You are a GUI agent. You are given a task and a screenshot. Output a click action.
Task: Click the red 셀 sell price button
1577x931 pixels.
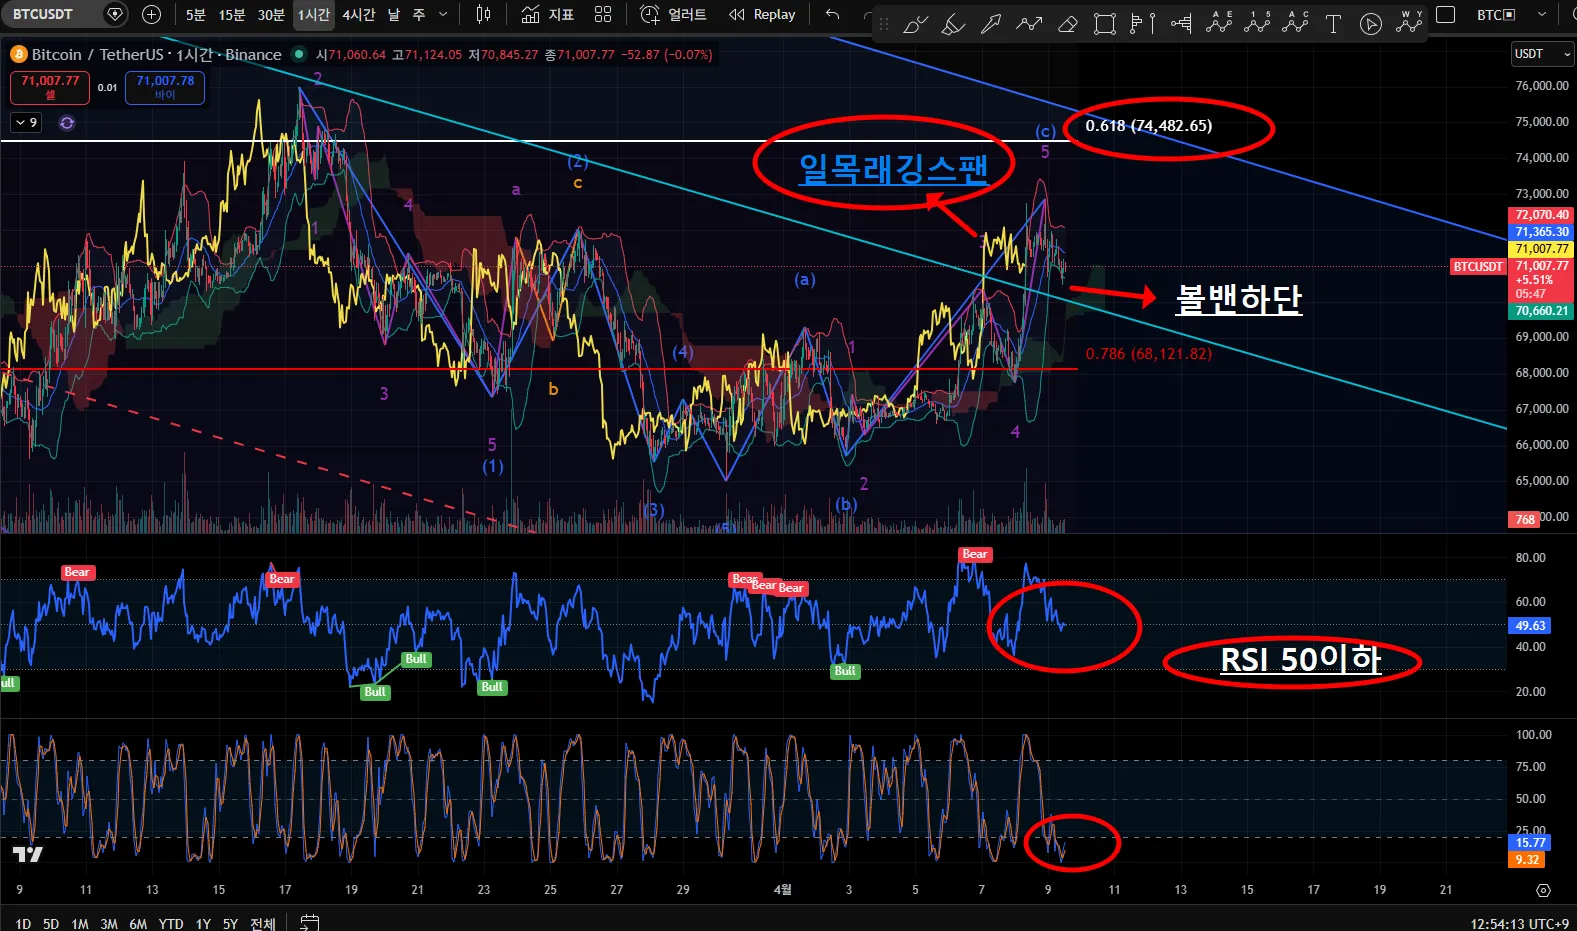pos(50,88)
